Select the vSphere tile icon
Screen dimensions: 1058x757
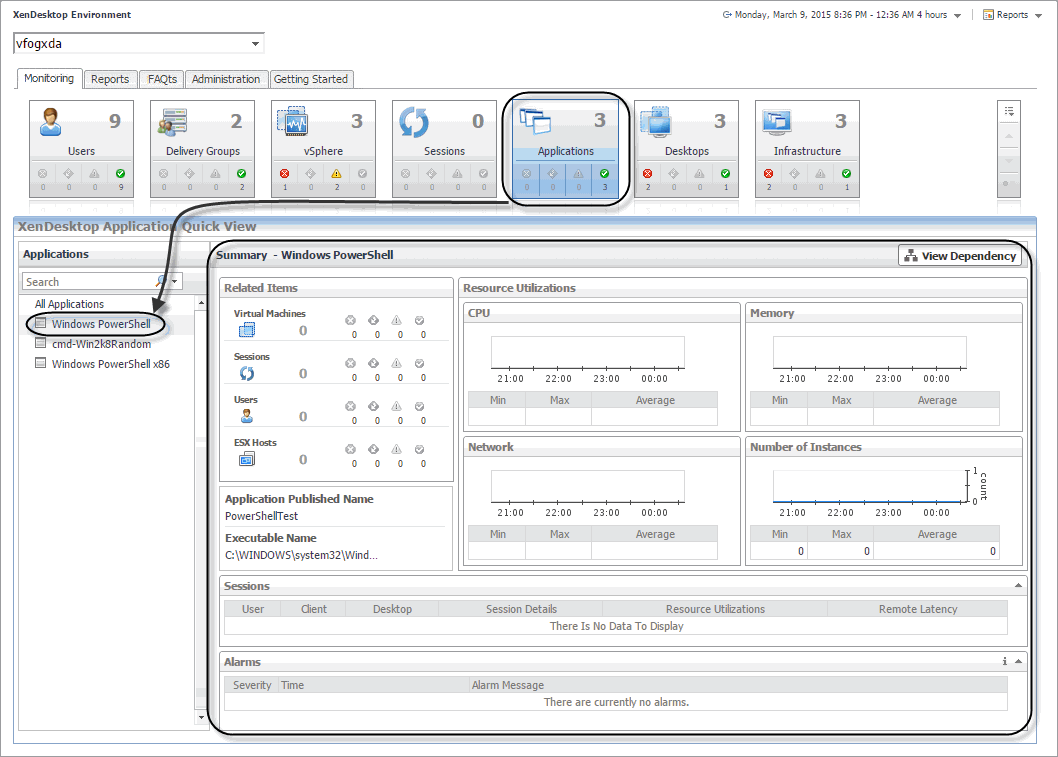click(295, 122)
